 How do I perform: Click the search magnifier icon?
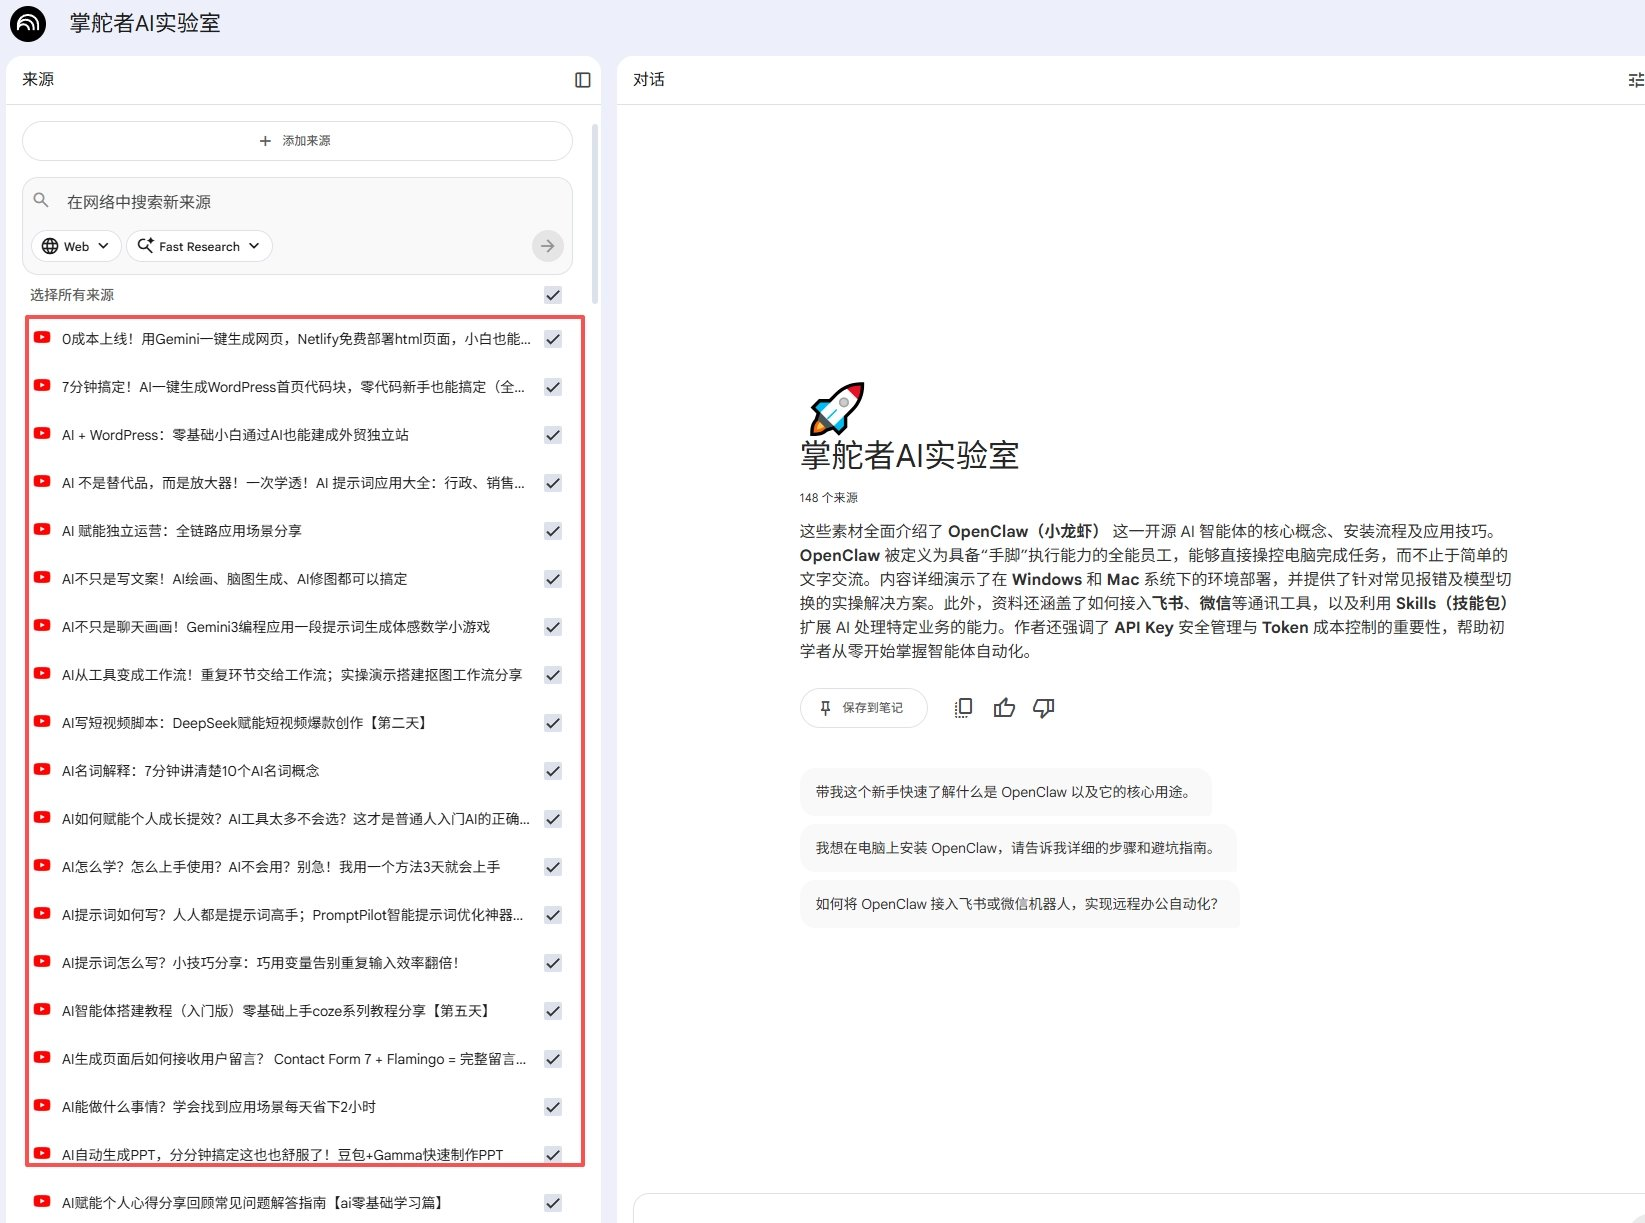41,200
